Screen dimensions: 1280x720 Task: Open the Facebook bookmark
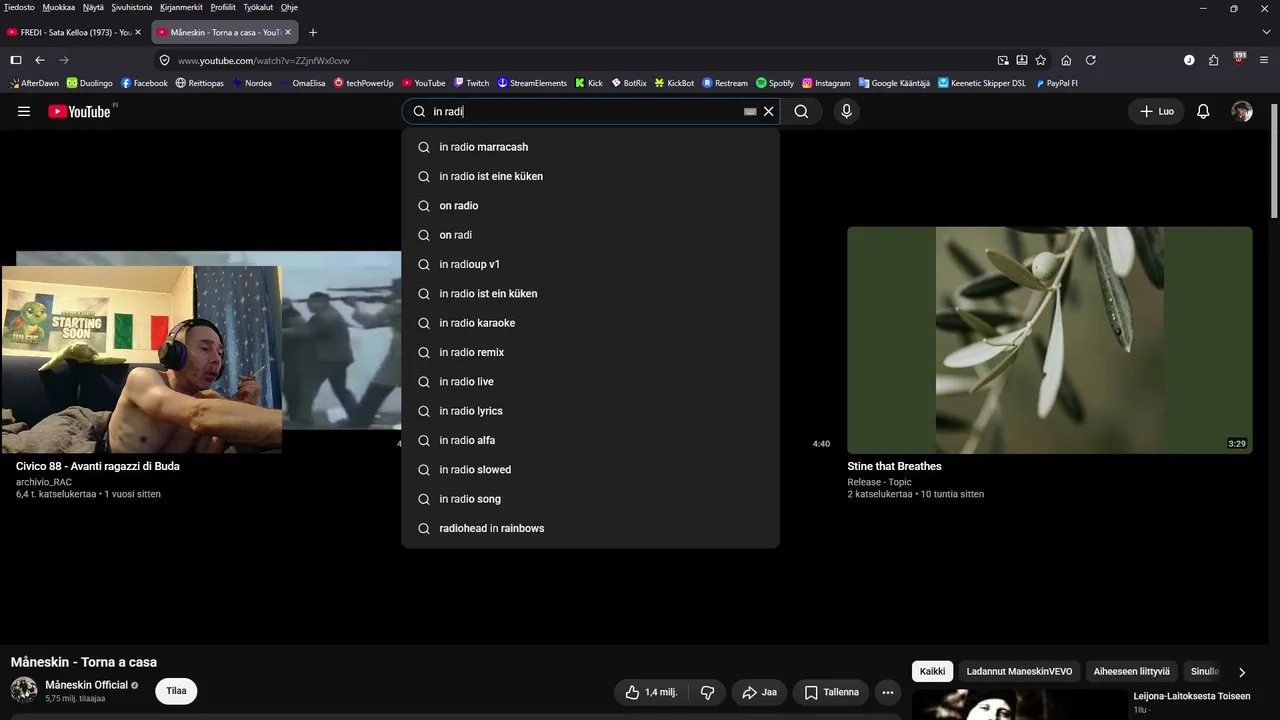coord(144,83)
